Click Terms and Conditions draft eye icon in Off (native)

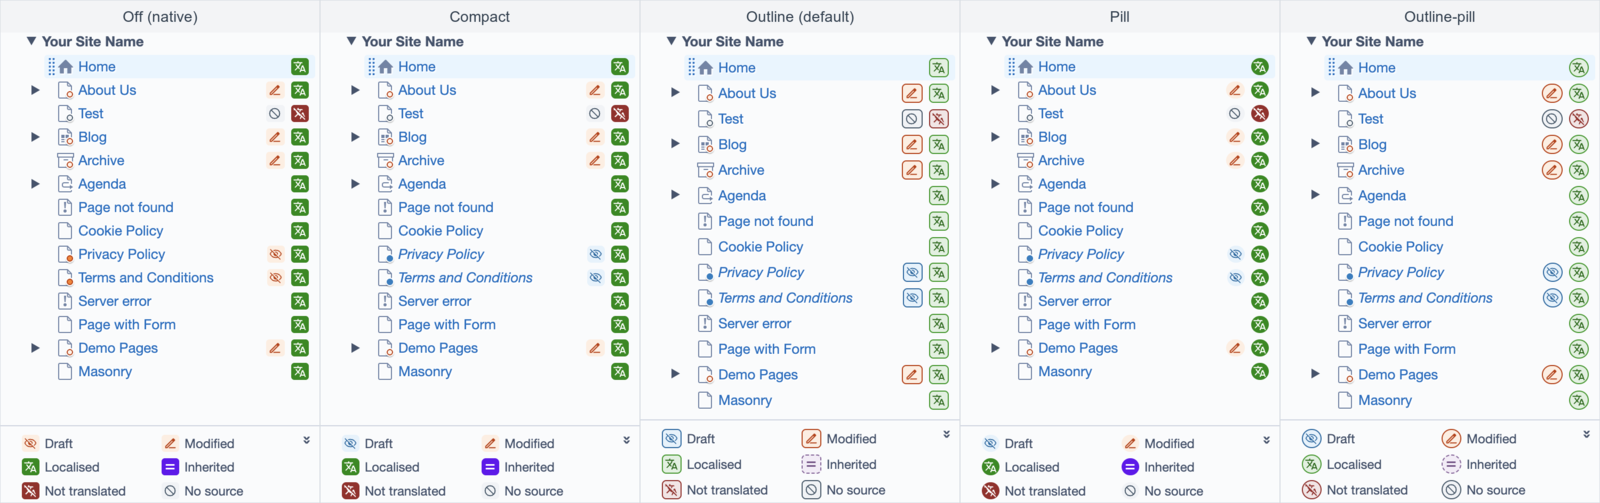point(275,278)
